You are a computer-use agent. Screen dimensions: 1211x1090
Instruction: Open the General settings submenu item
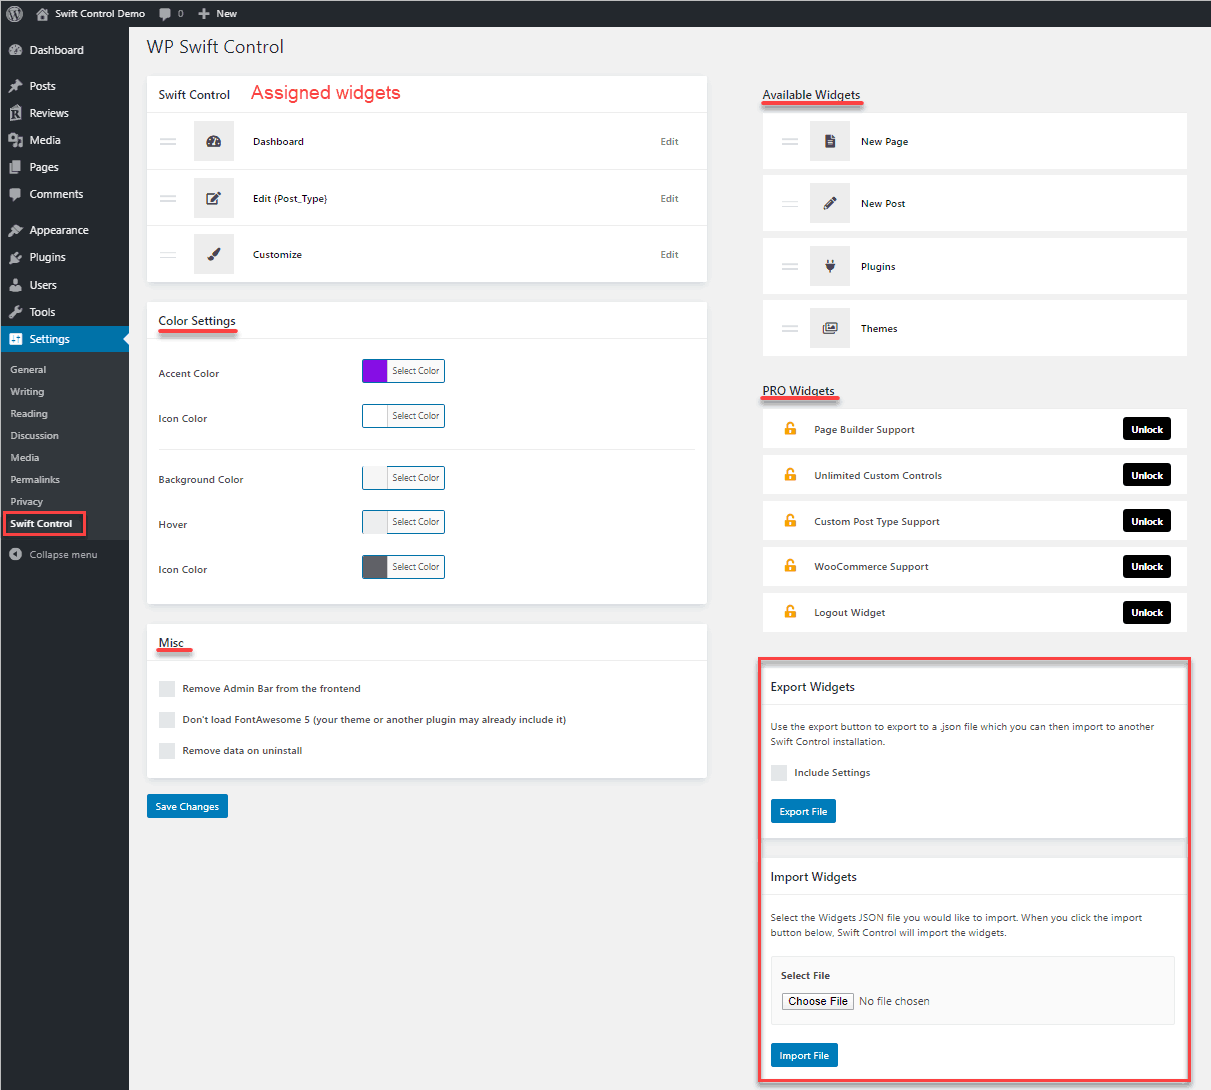[x=28, y=370]
